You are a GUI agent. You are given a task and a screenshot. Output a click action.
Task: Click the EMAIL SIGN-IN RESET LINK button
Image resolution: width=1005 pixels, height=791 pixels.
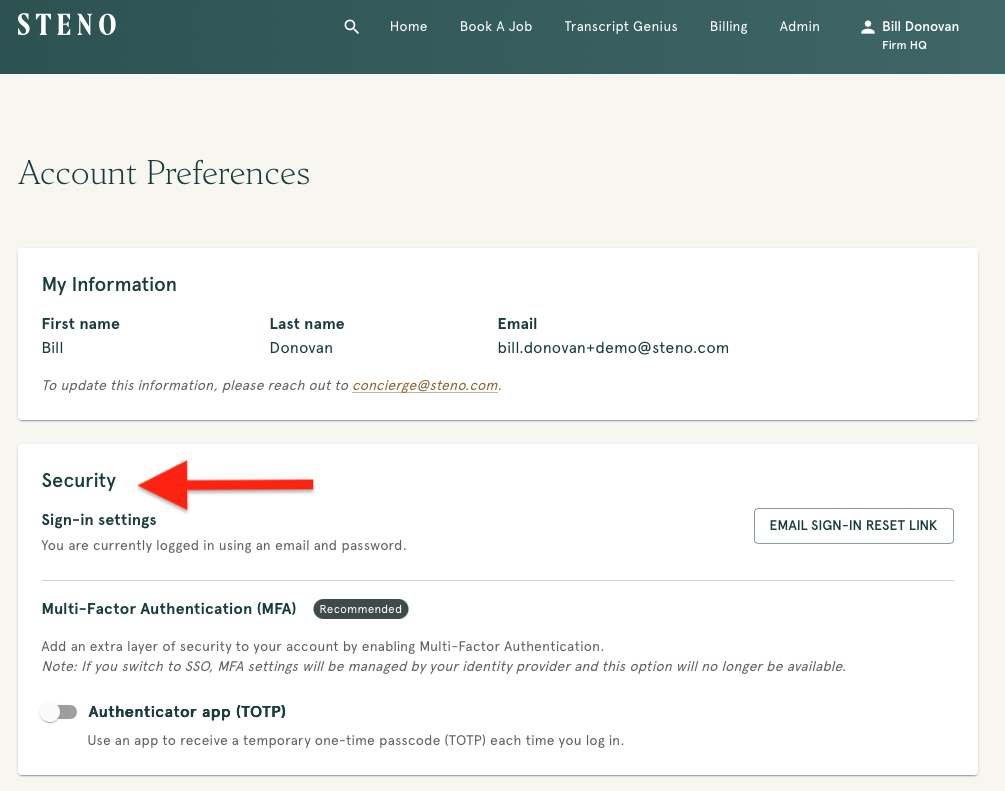tap(853, 525)
